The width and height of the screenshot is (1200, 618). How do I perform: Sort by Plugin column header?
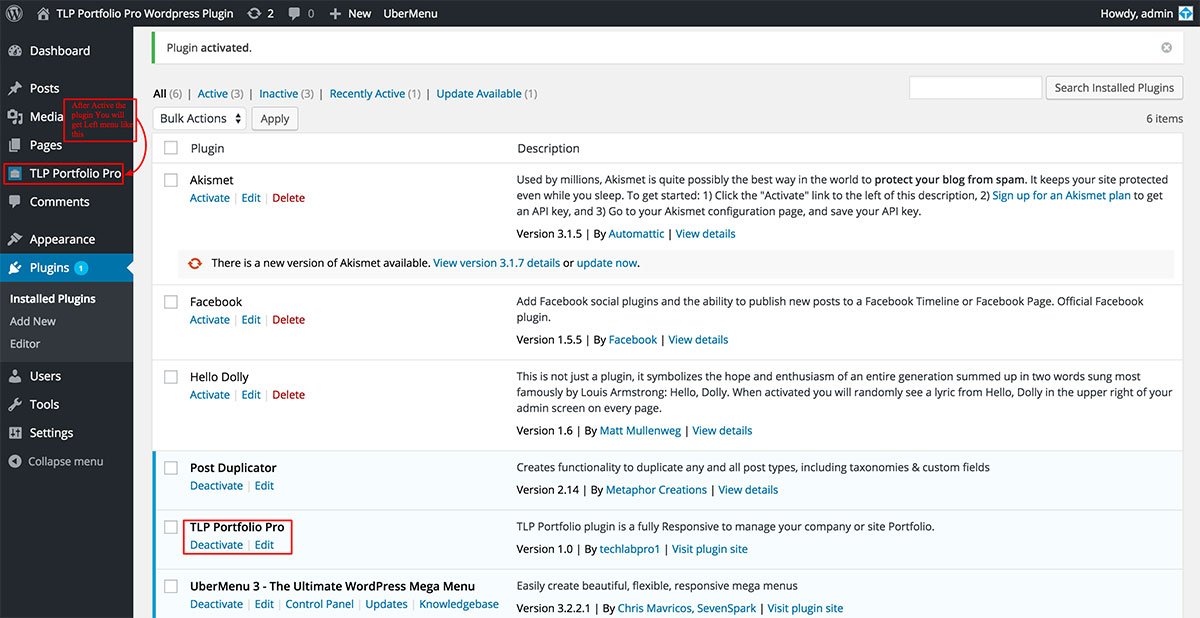[207, 148]
